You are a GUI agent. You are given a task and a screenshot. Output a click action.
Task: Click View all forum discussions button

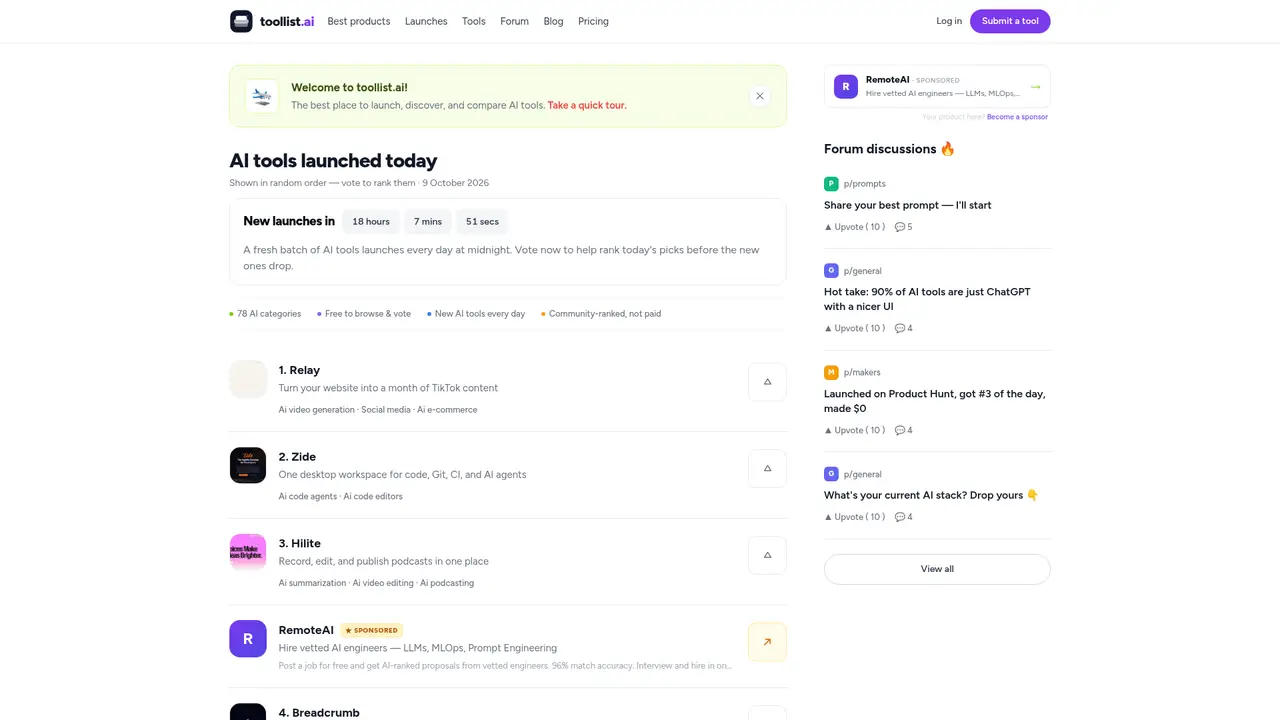(x=937, y=569)
